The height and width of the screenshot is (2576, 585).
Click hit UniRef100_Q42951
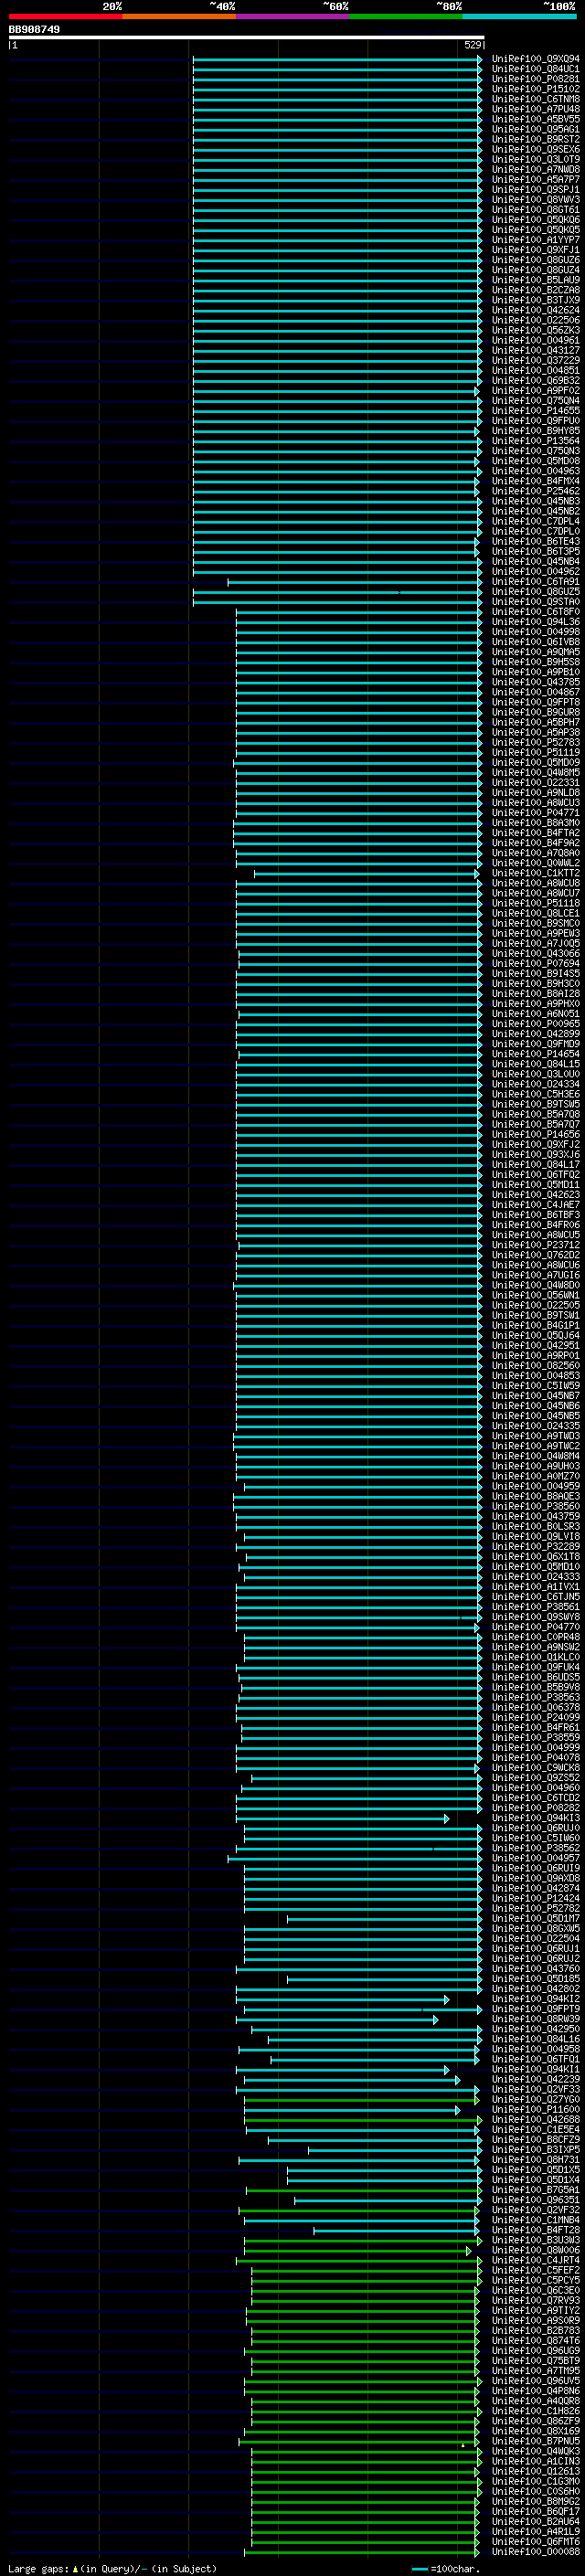[536, 1345]
